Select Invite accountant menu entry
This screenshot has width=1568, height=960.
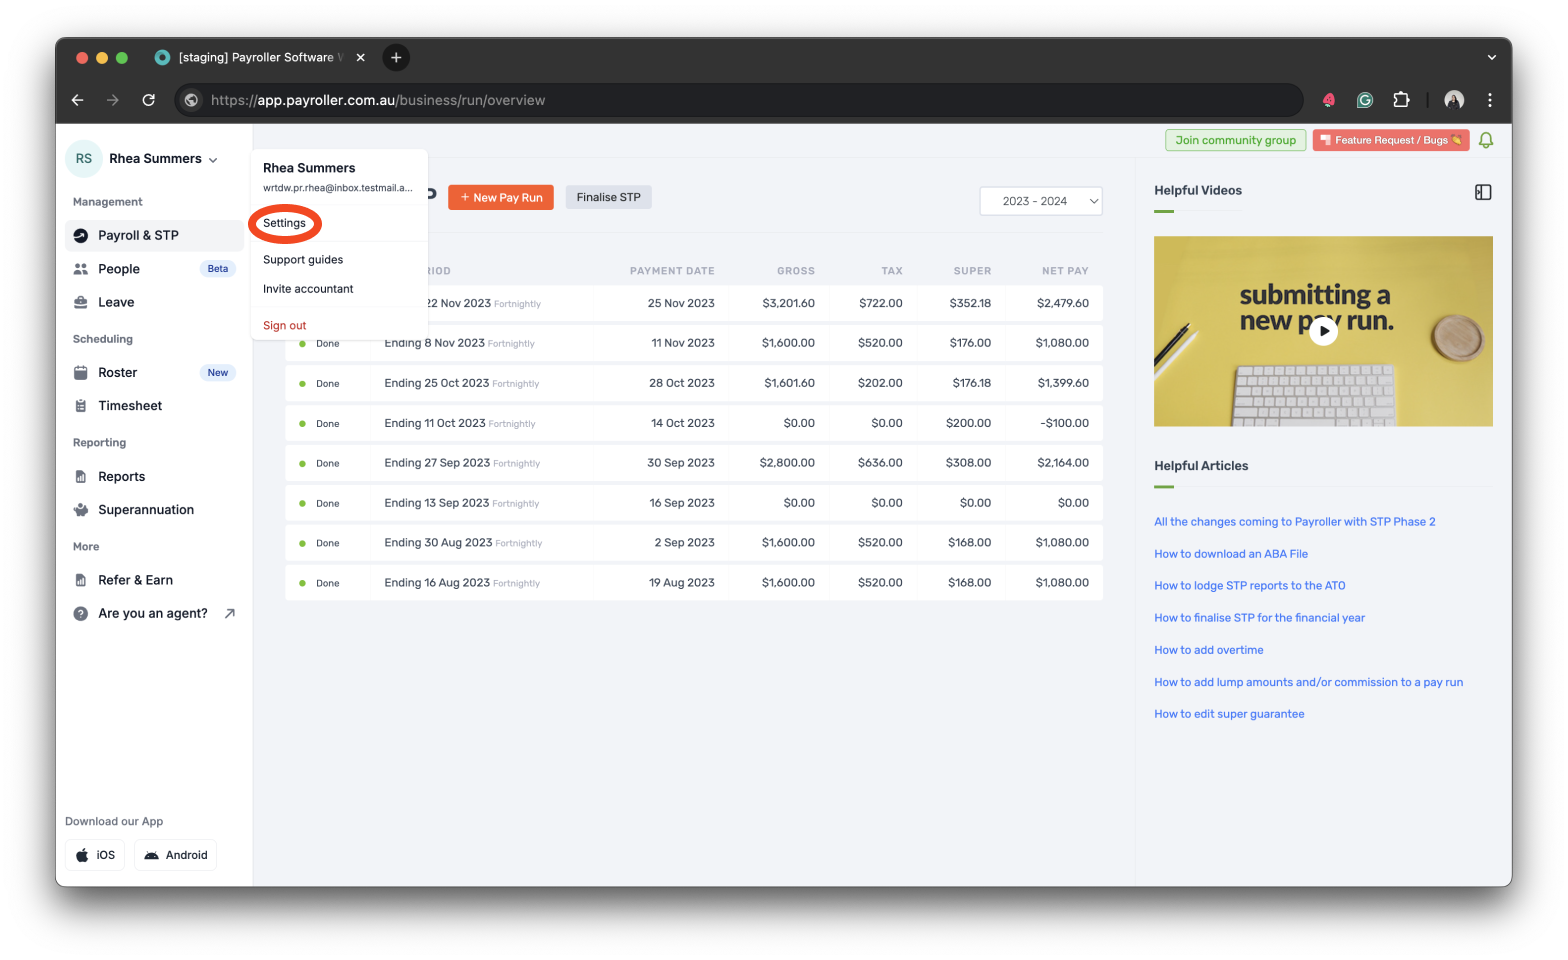[x=308, y=289]
